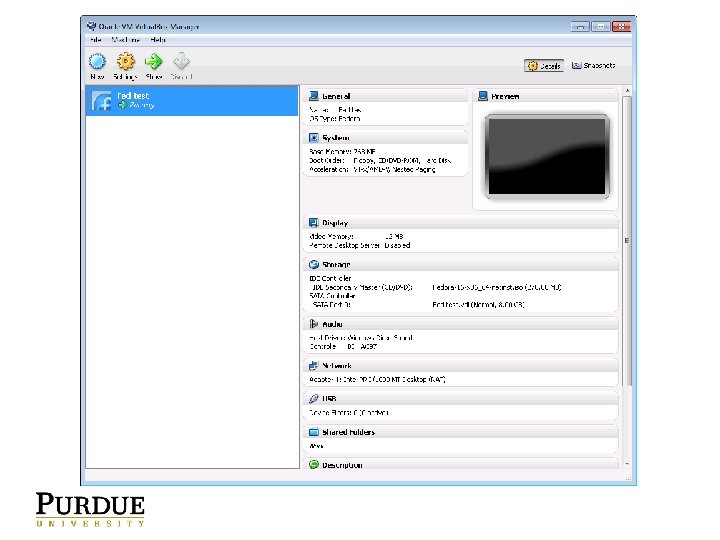Click the Adapter 1 network description line
The width and height of the screenshot is (720, 540).
pos(377,380)
